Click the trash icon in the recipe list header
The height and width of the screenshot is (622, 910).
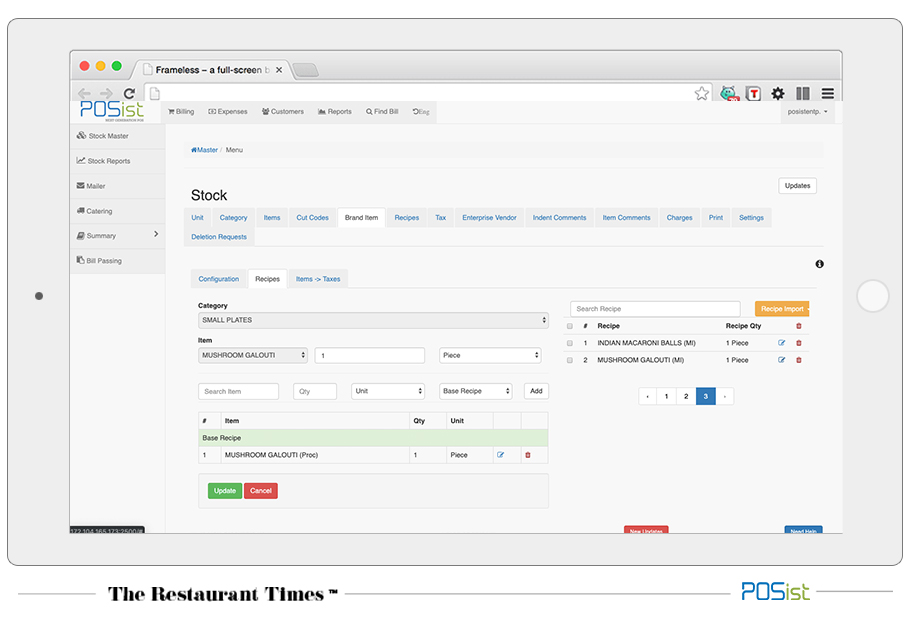pyautogui.click(x=799, y=326)
